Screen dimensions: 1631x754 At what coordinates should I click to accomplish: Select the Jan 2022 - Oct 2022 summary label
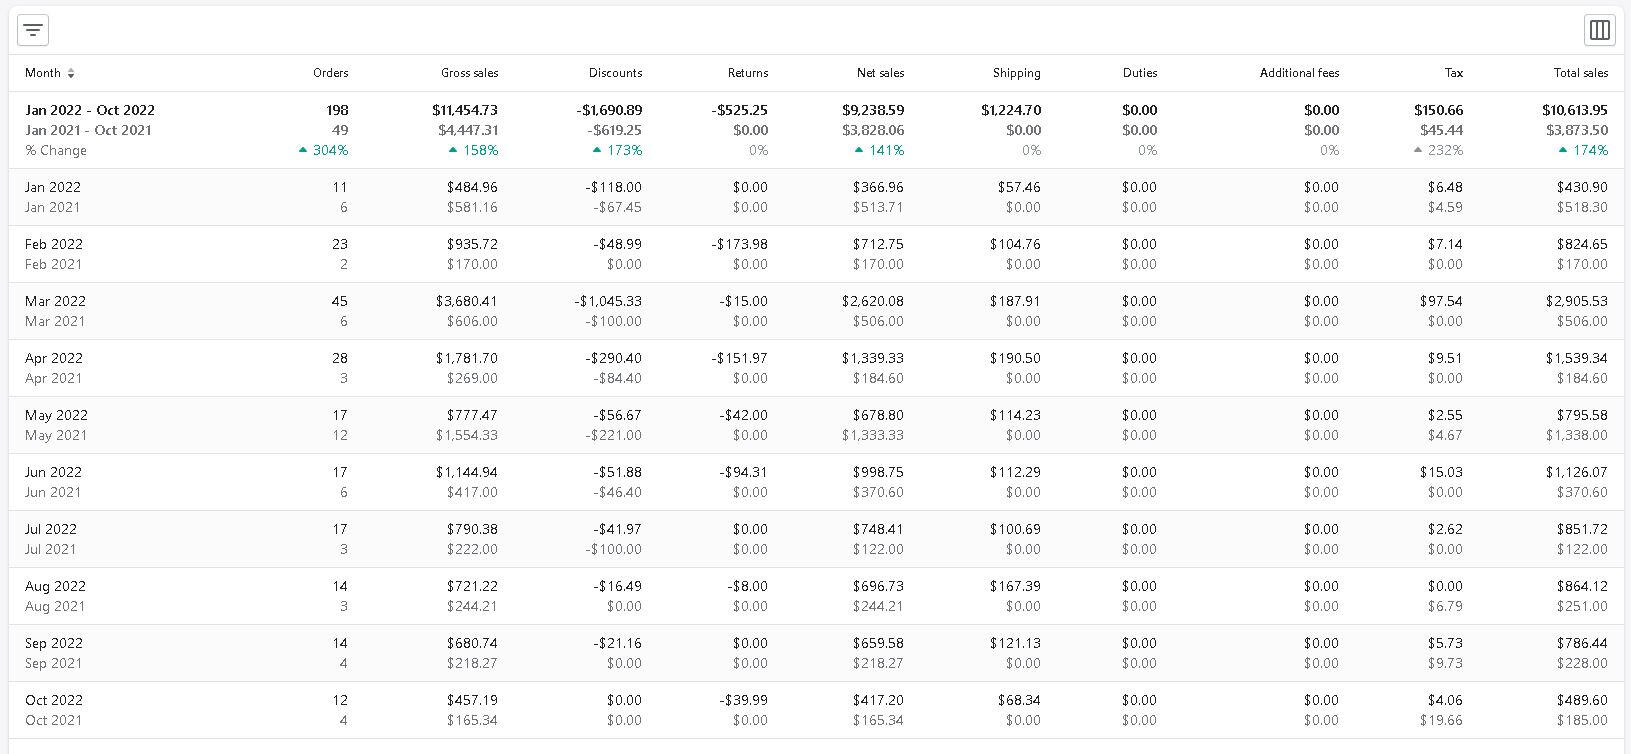[90, 110]
